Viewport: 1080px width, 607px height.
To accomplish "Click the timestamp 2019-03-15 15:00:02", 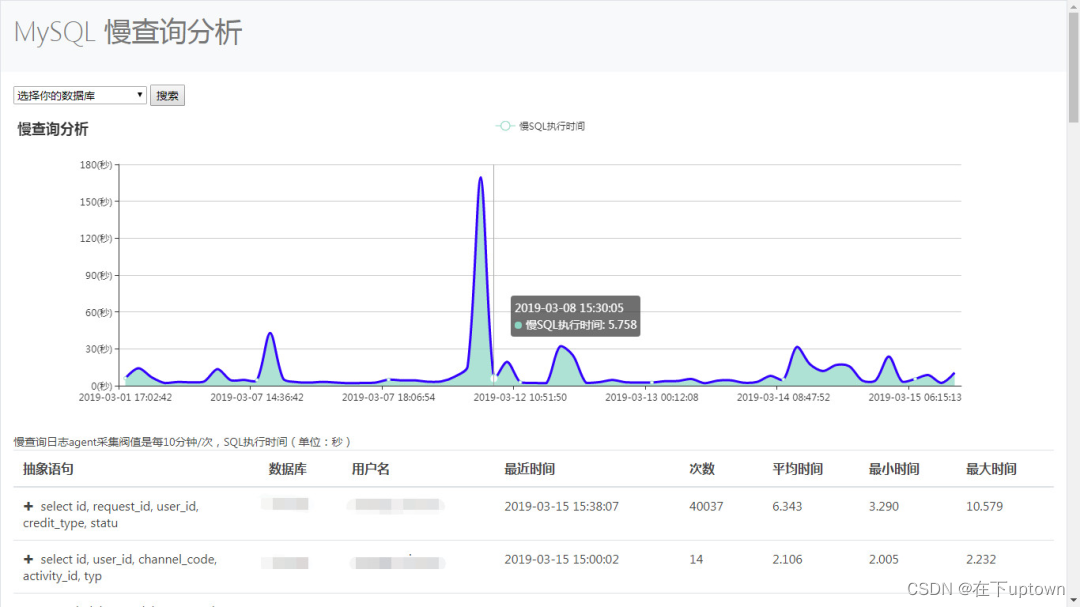I will (561, 559).
